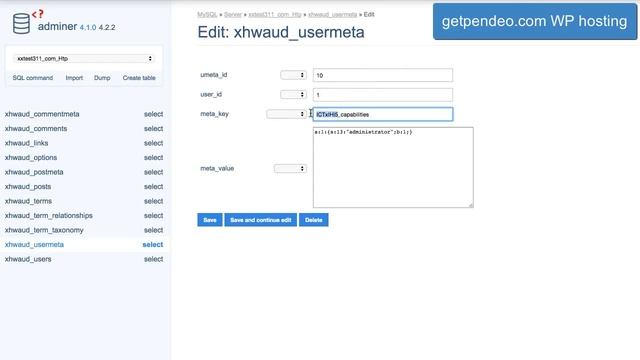640x360 pixels.
Task: Click the umeta_id value field
Action: [x=383, y=75]
